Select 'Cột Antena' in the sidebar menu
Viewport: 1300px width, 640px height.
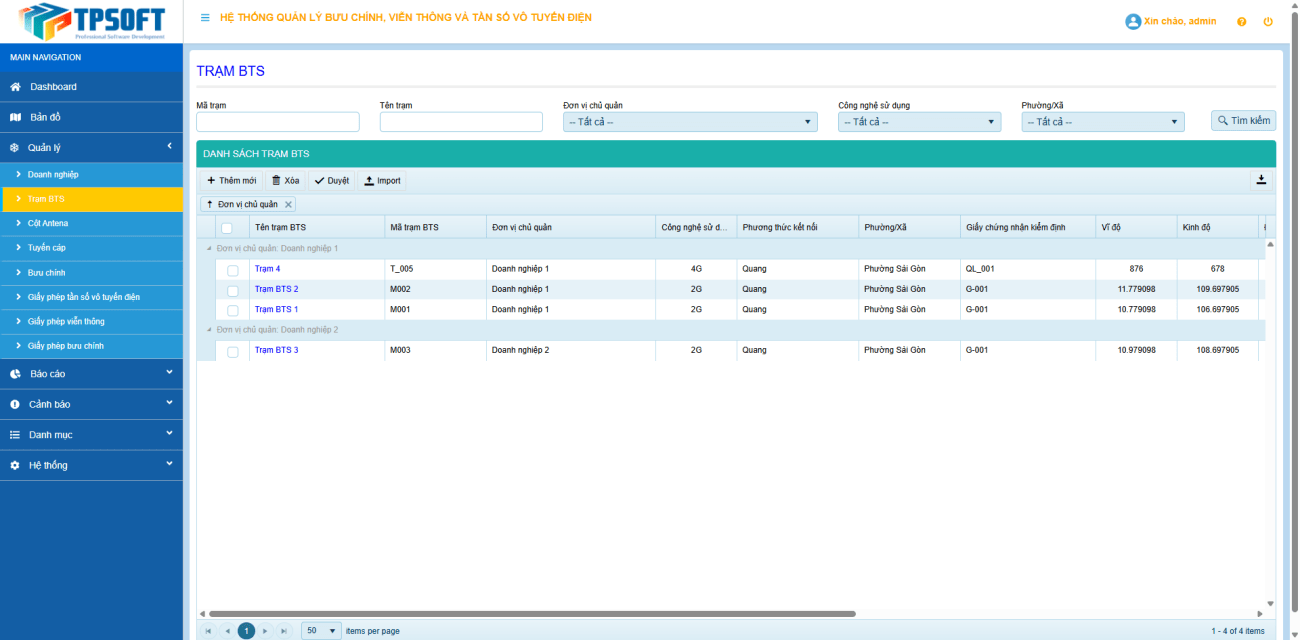tap(48, 223)
